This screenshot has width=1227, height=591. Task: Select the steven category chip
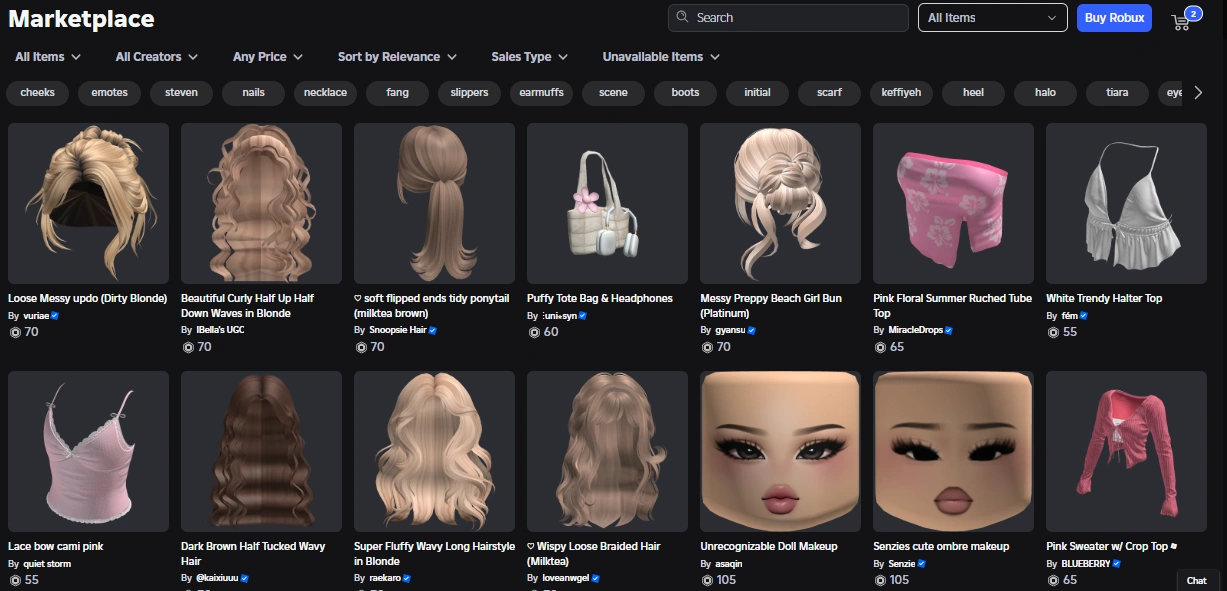pyautogui.click(x=182, y=93)
